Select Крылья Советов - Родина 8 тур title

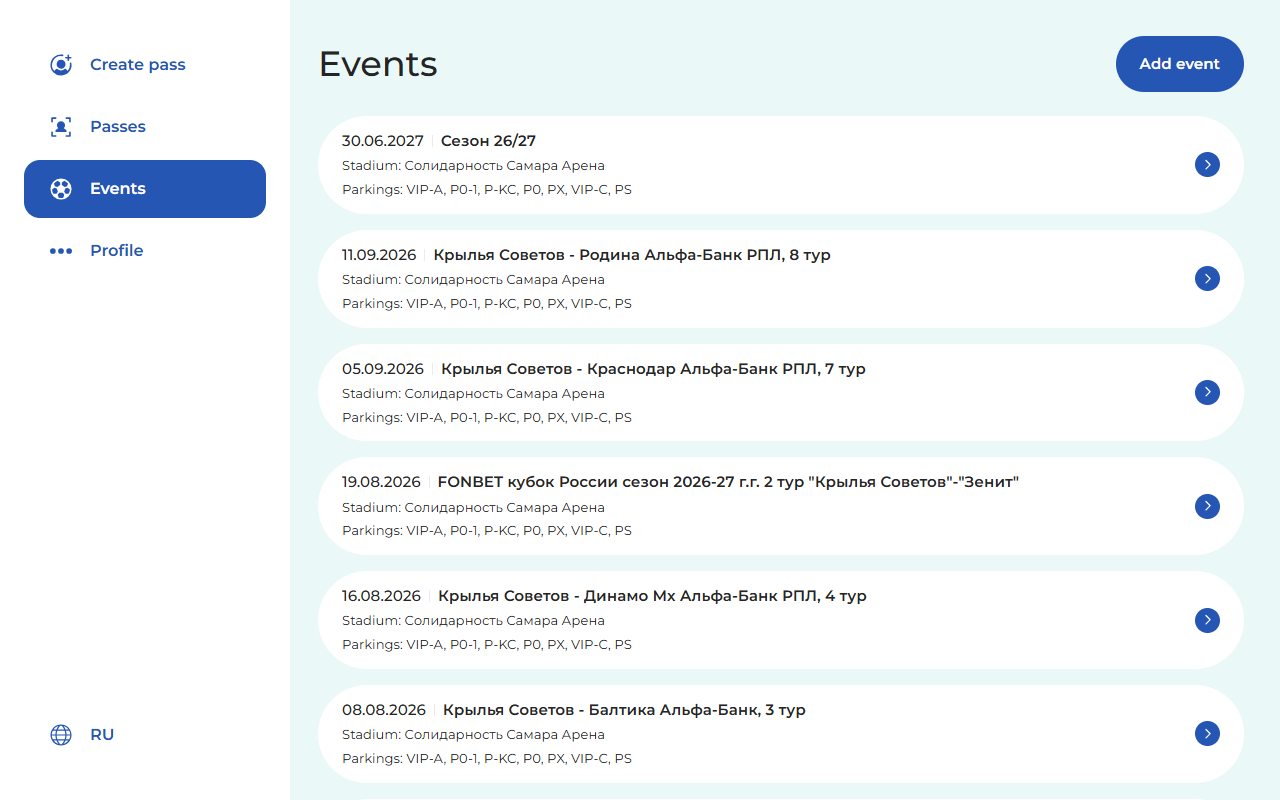(x=632, y=255)
